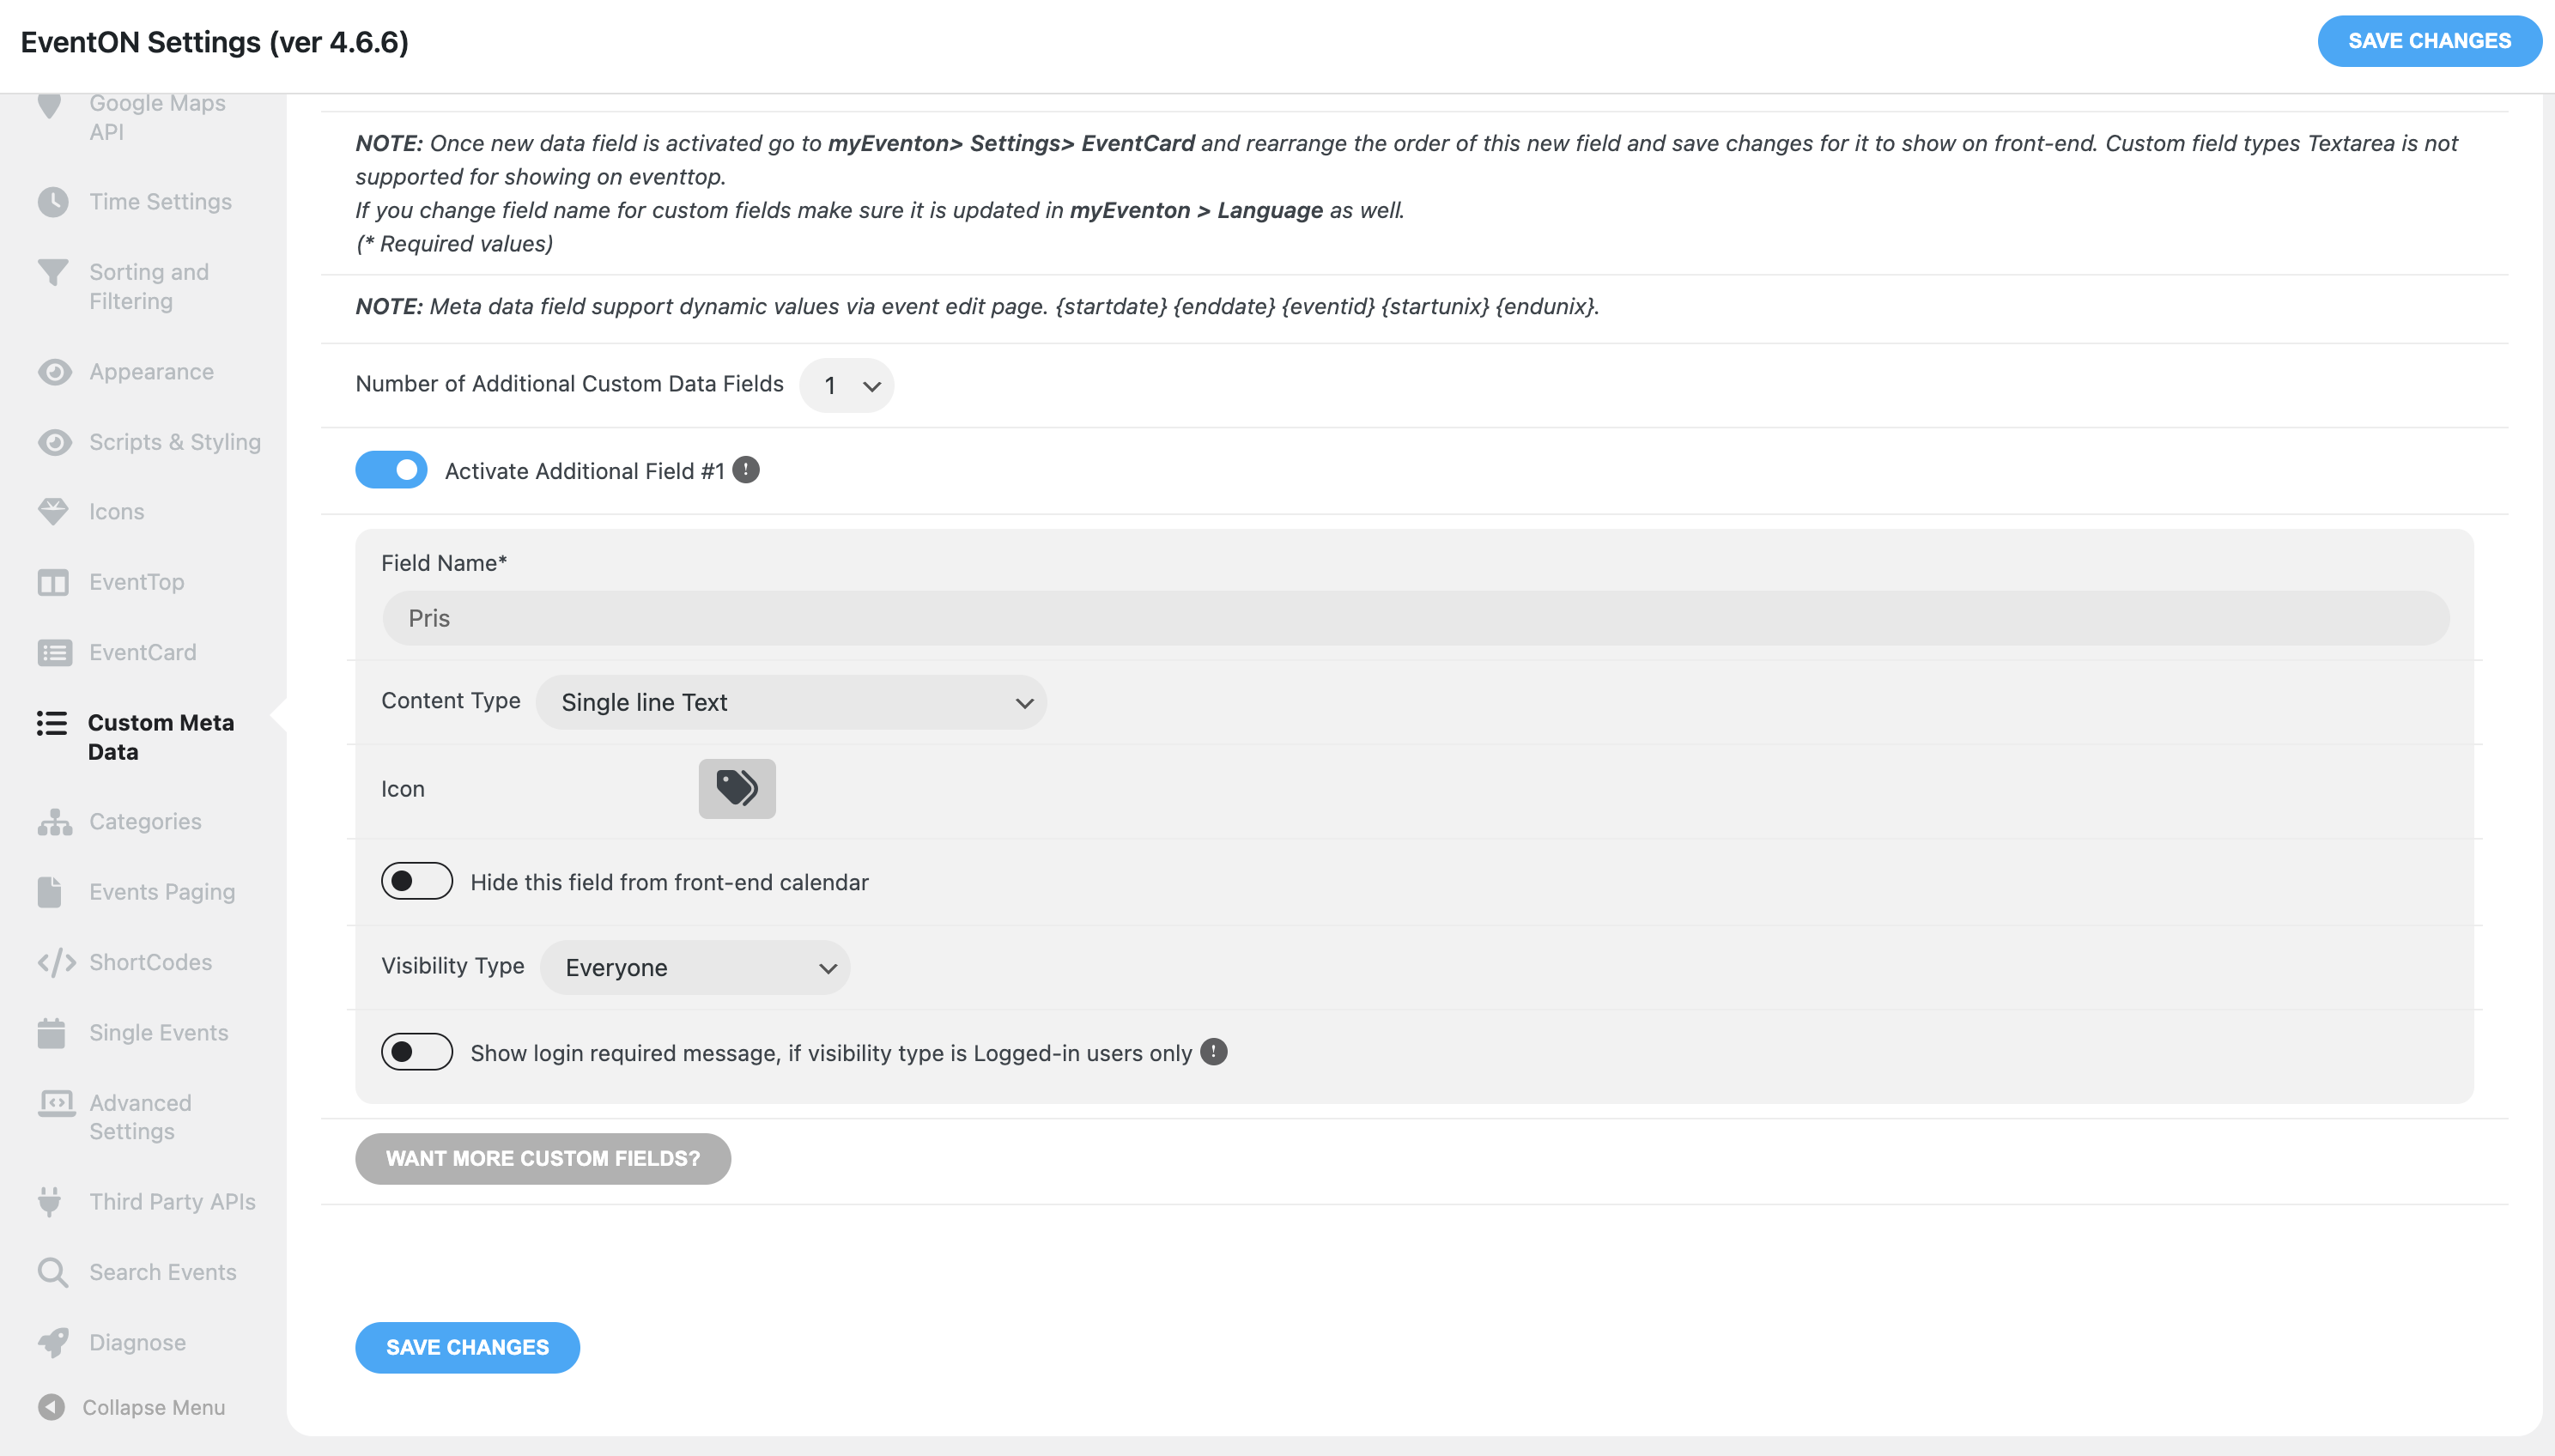This screenshot has width=2555, height=1456.
Task: Expand the Content Type dropdown
Action: pyautogui.click(x=792, y=703)
